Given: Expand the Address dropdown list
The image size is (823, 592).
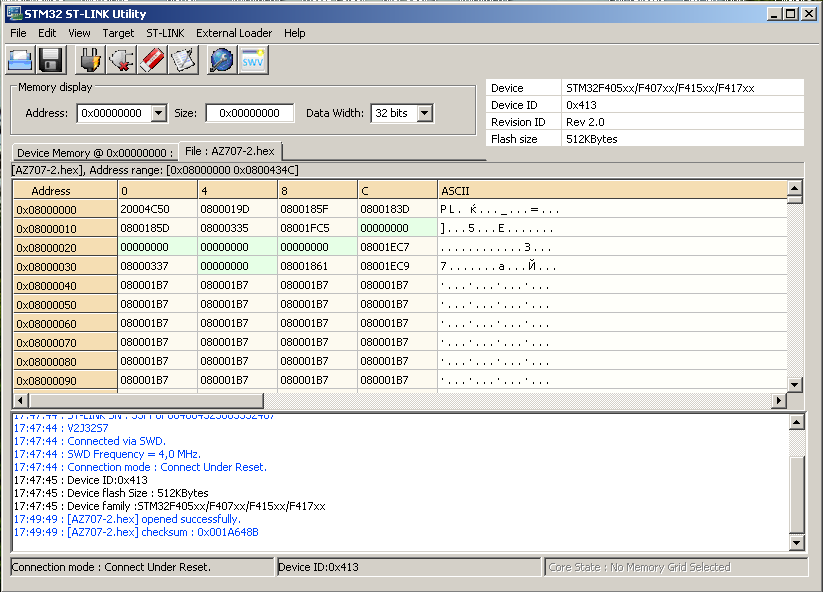Looking at the screenshot, I should pyautogui.click(x=158, y=113).
